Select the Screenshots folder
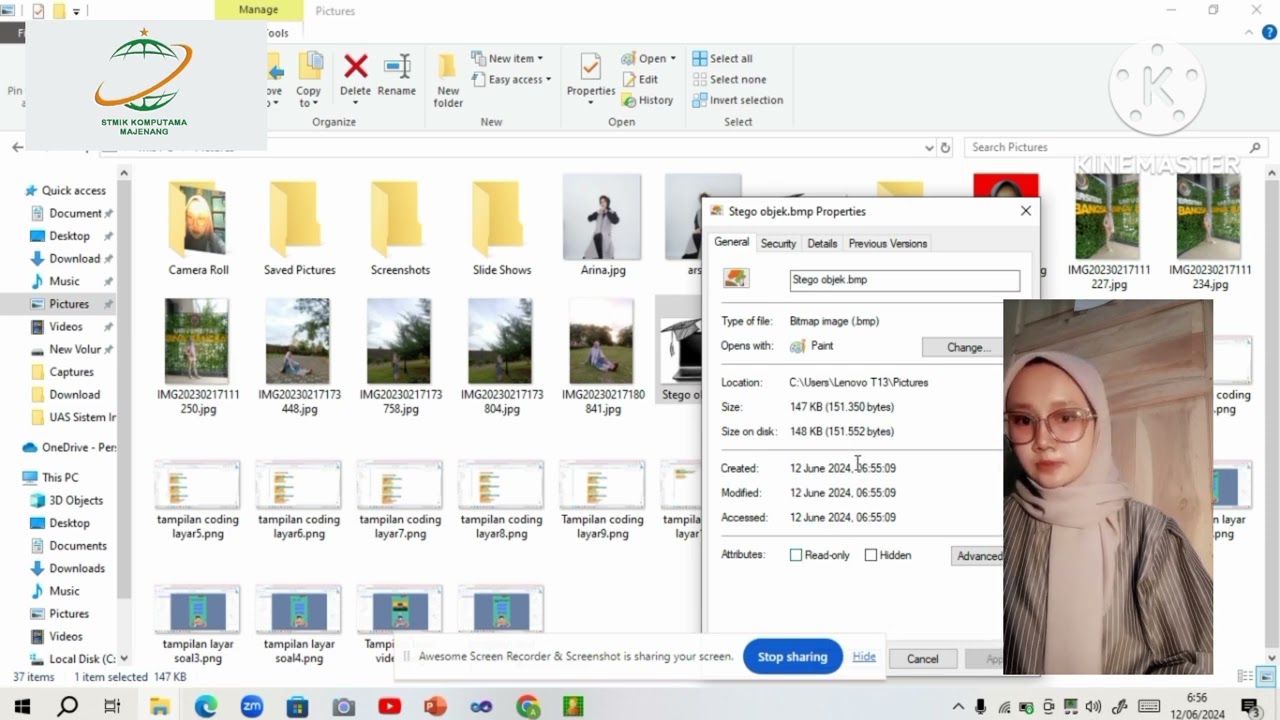The height and width of the screenshot is (720, 1280). [x=400, y=228]
